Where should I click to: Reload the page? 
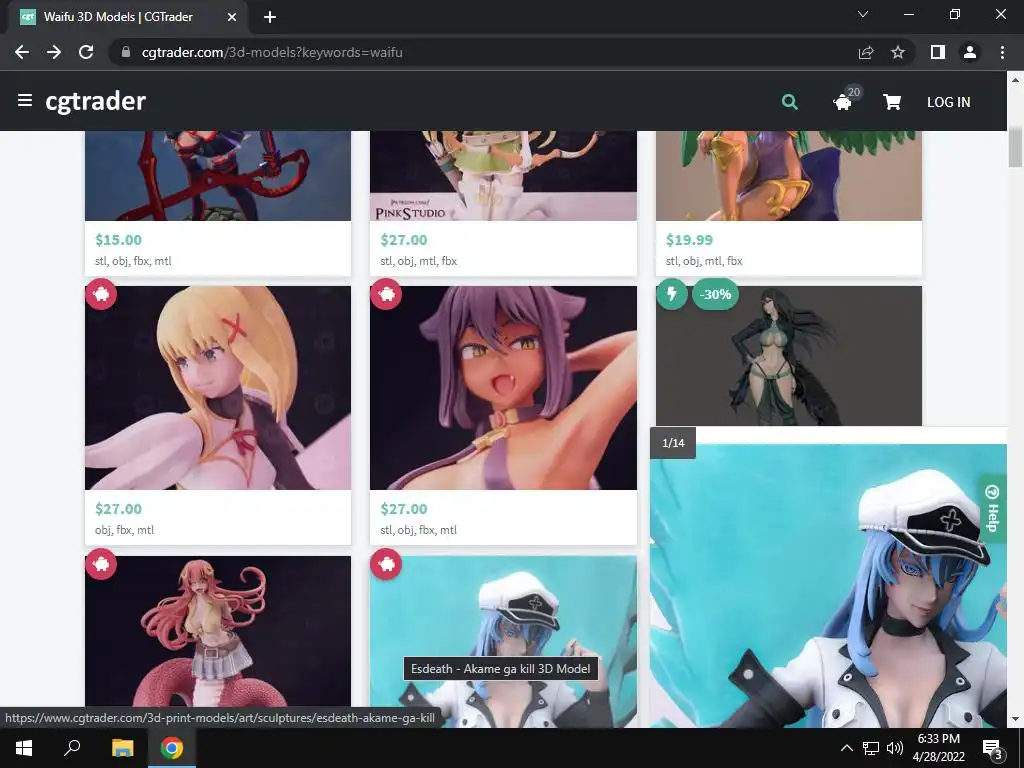point(86,52)
